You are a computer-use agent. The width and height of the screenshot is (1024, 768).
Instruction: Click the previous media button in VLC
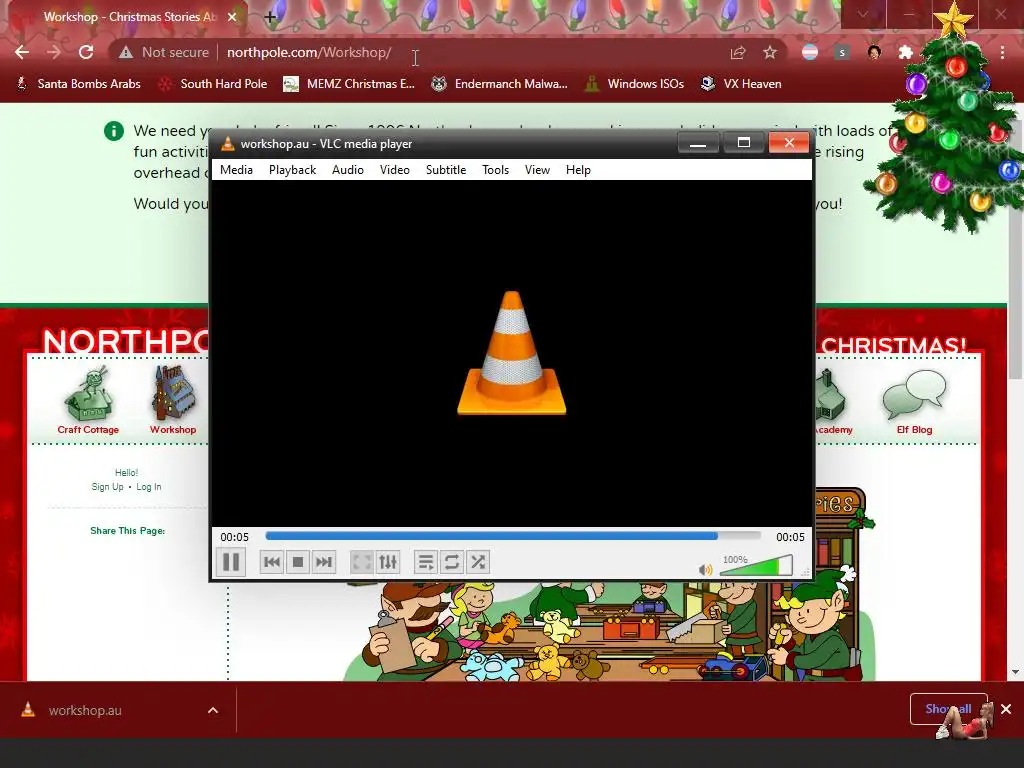pos(272,562)
